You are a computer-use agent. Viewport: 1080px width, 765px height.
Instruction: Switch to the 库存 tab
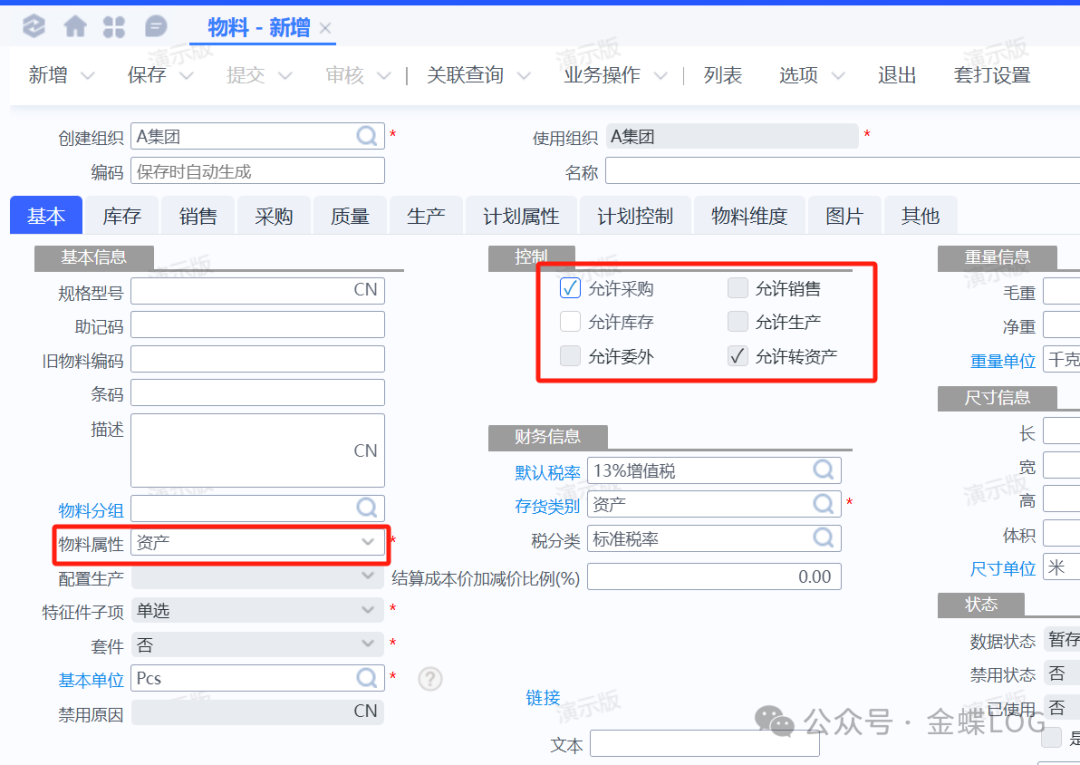[122, 216]
